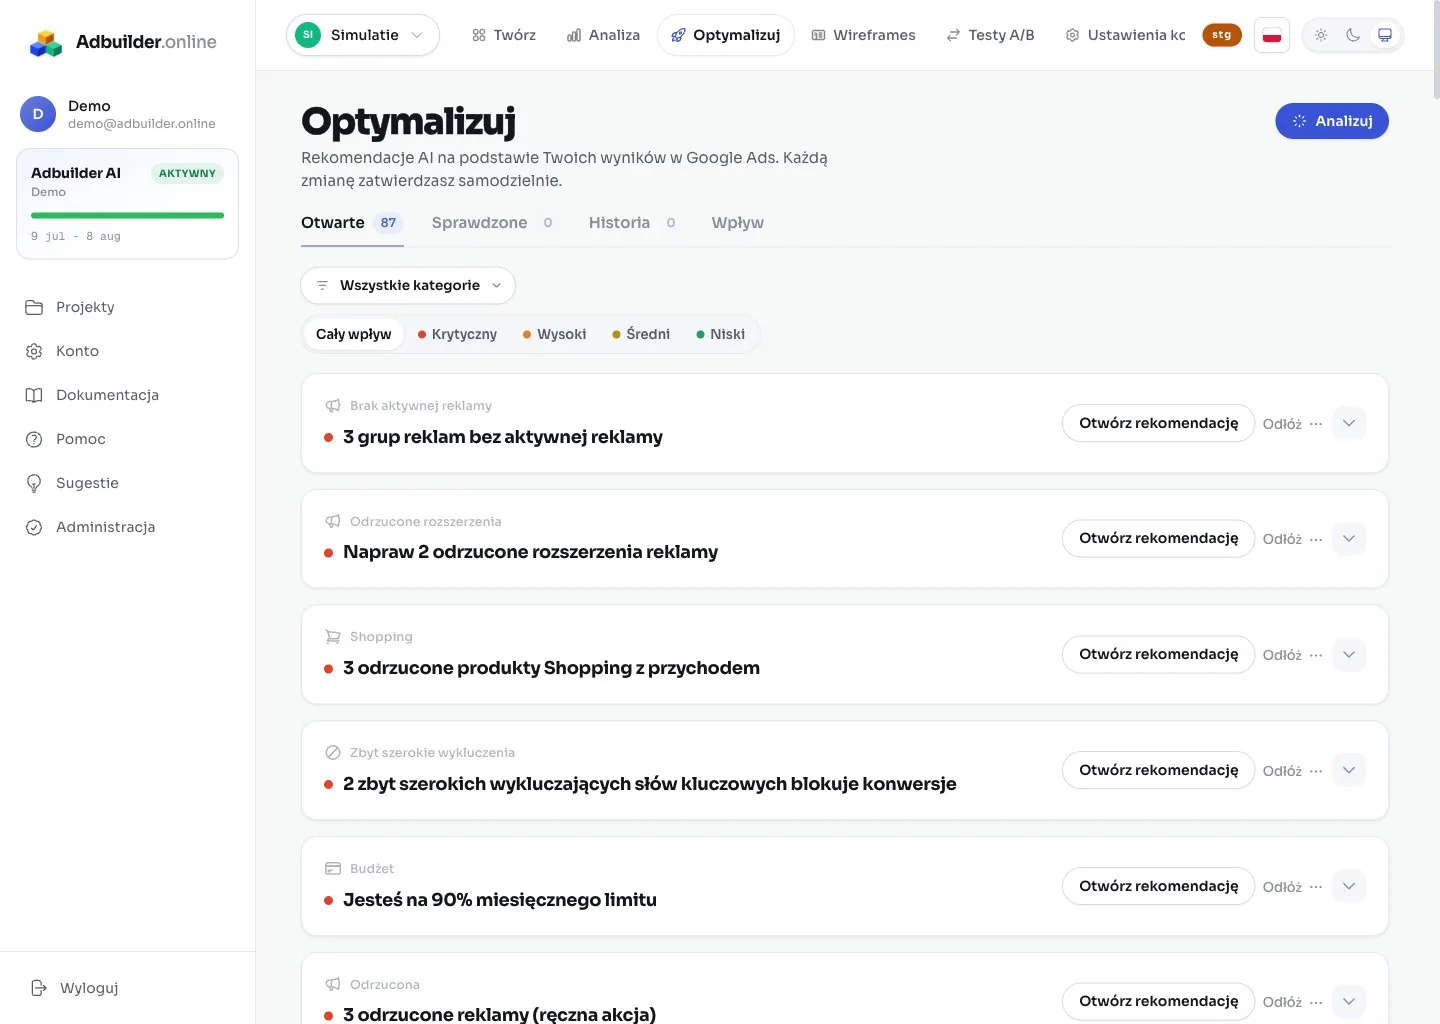The height and width of the screenshot is (1024, 1440).
Task: Open recommendation for odrzucone rozszerzenia
Action: 1158,538
